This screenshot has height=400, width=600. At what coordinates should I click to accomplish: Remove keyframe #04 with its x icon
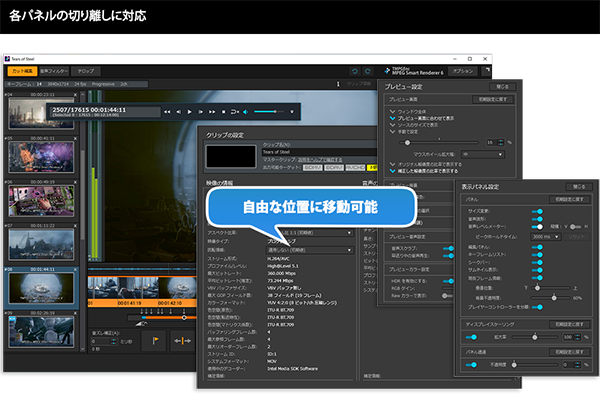click(75, 95)
